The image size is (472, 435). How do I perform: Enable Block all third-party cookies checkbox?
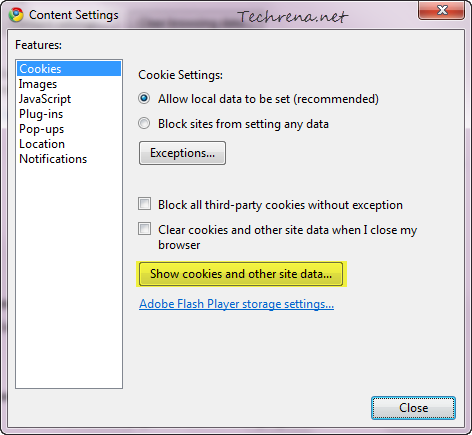[144, 204]
